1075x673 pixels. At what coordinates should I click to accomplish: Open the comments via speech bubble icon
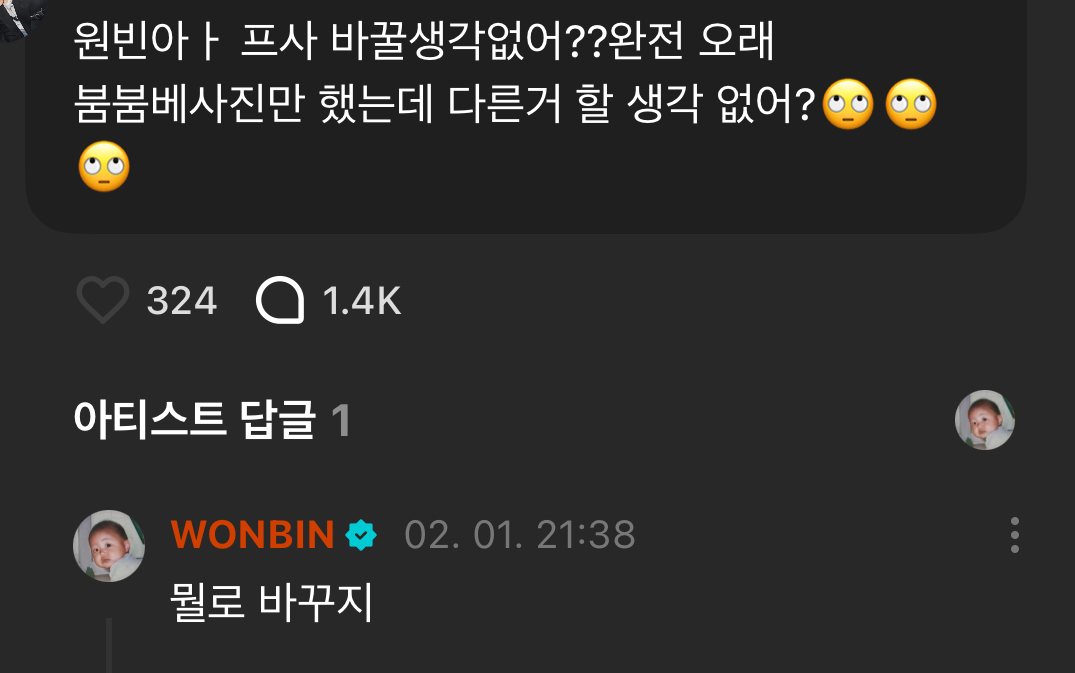coord(280,300)
